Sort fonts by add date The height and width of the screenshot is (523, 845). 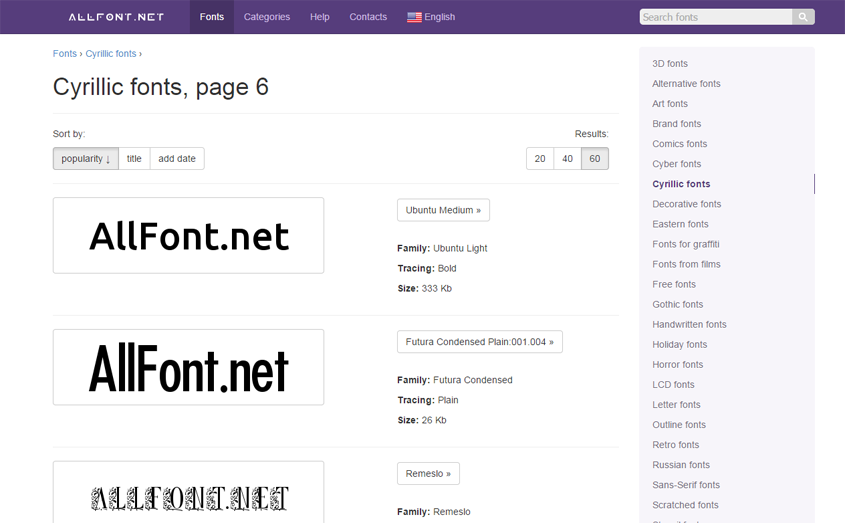(177, 159)
